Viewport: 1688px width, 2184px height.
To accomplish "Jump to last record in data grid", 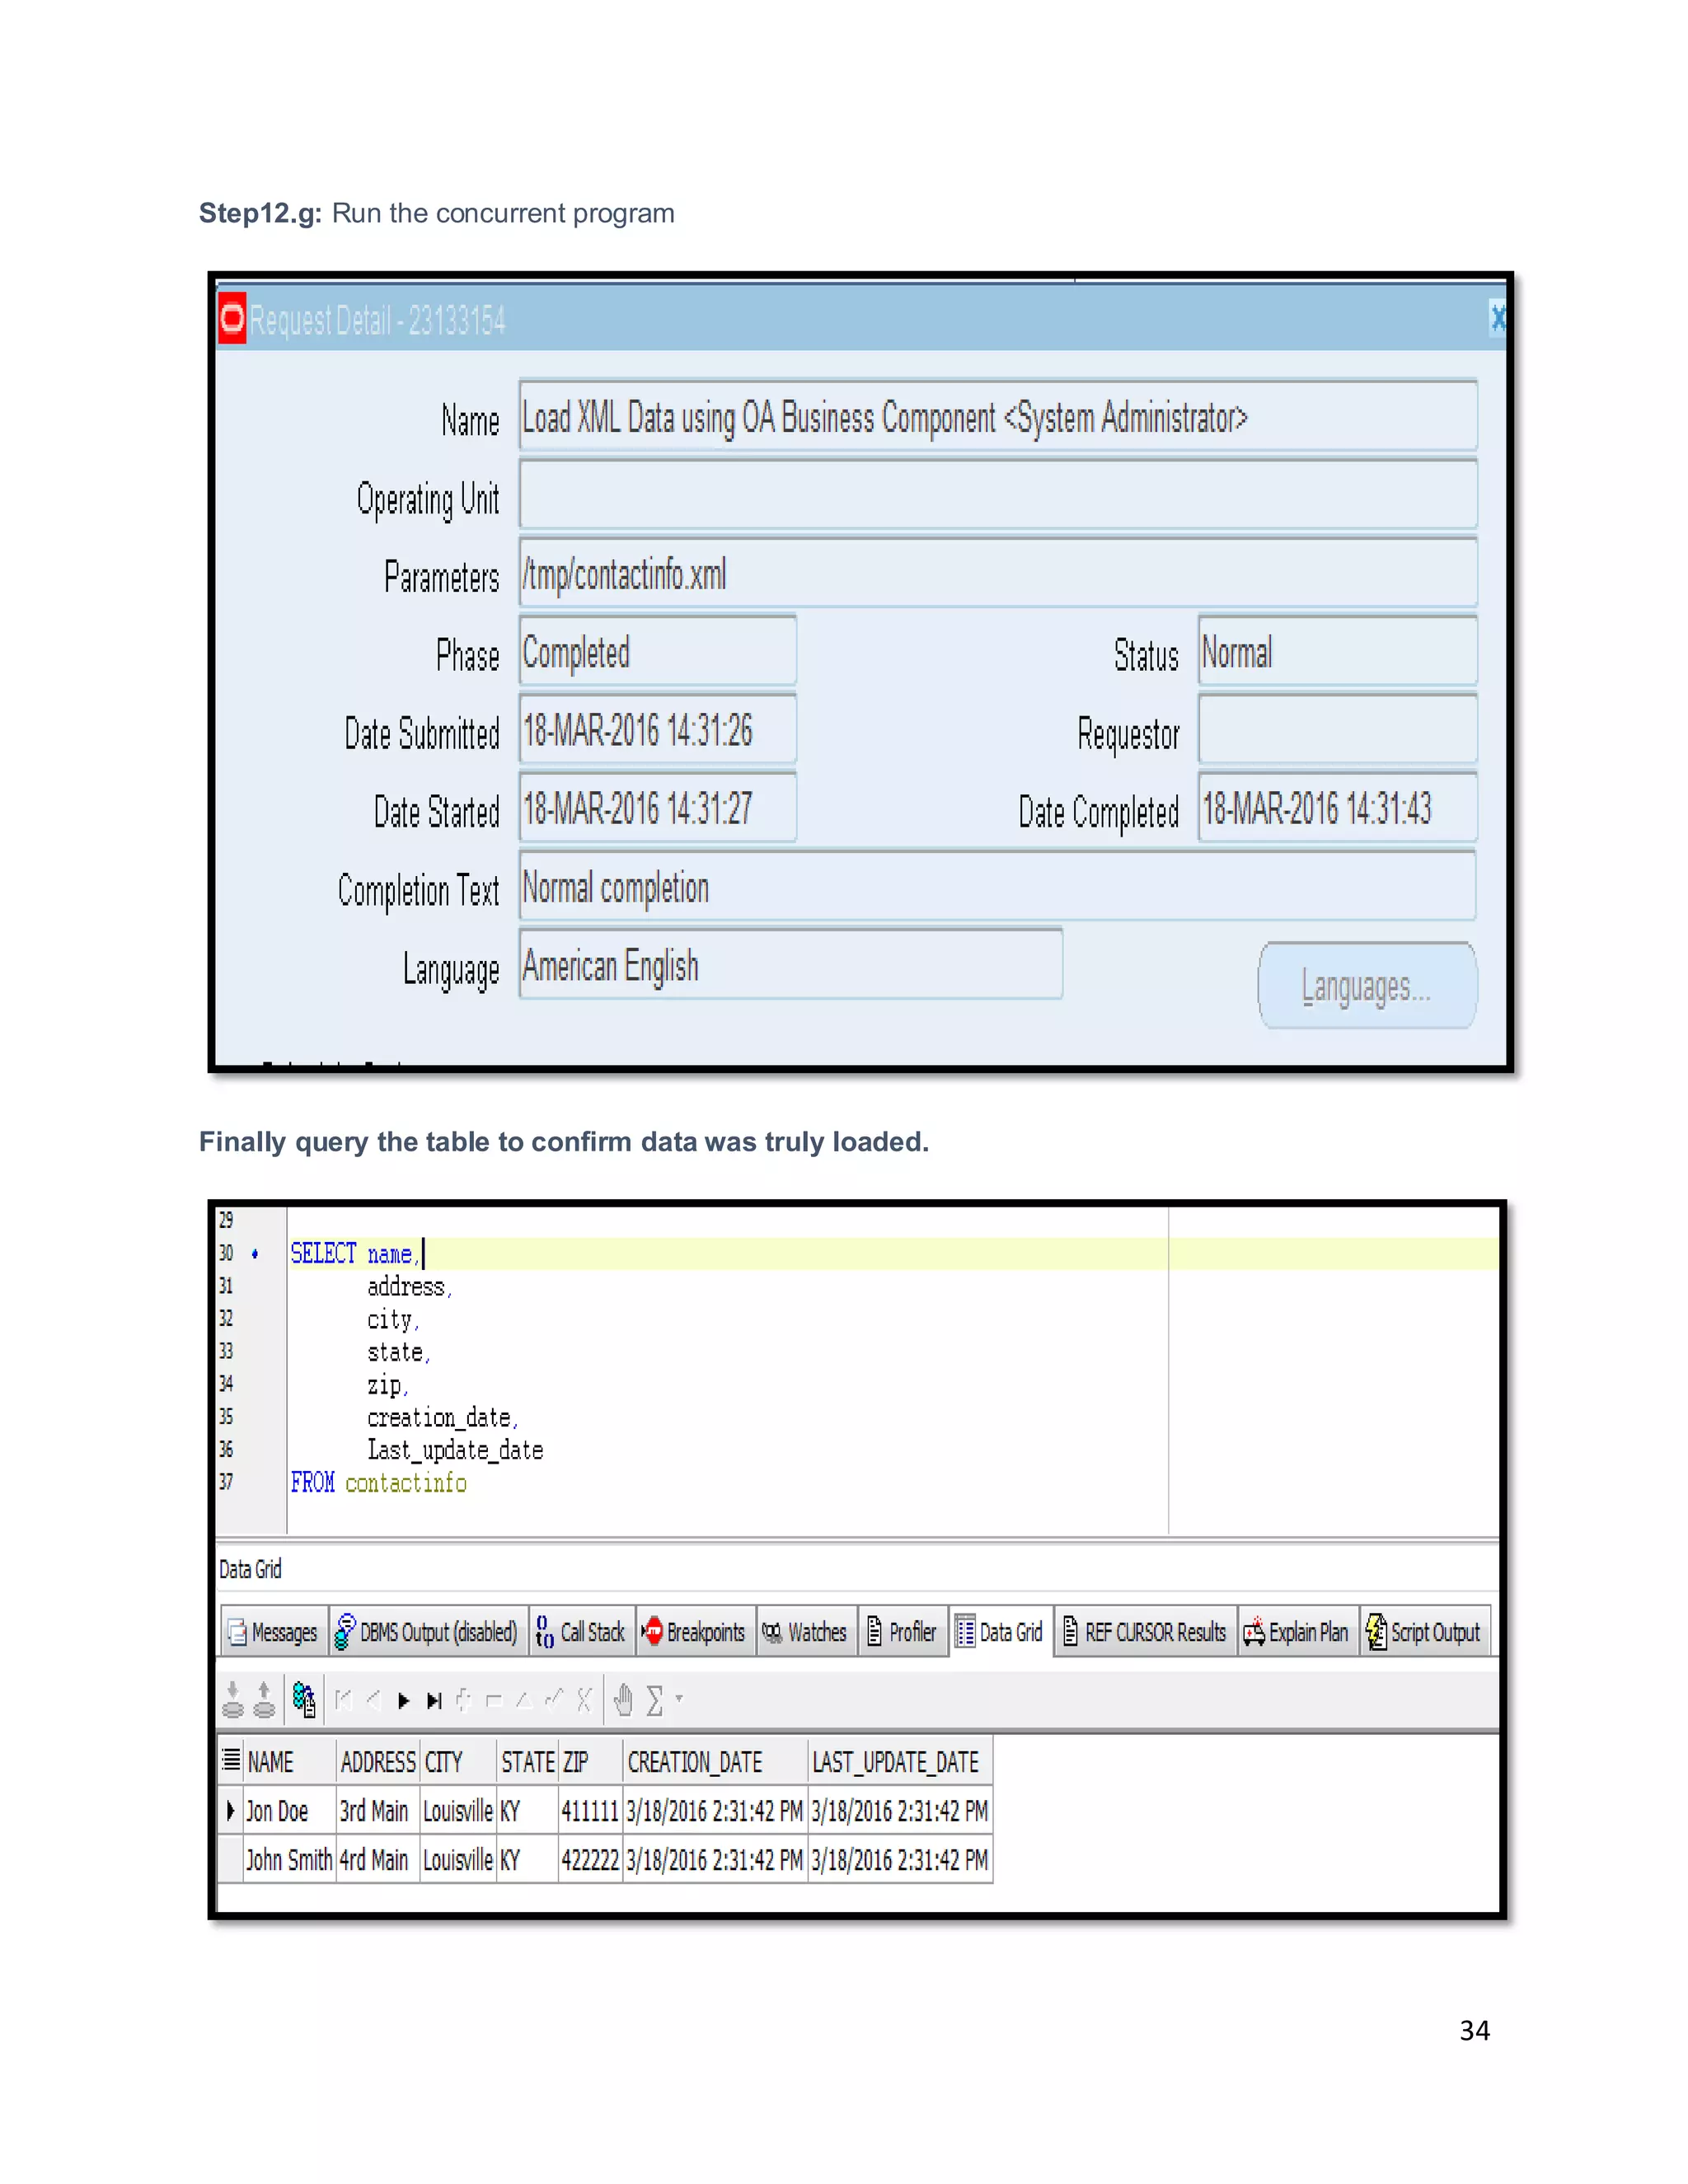I will click(x=434, y=1700).
